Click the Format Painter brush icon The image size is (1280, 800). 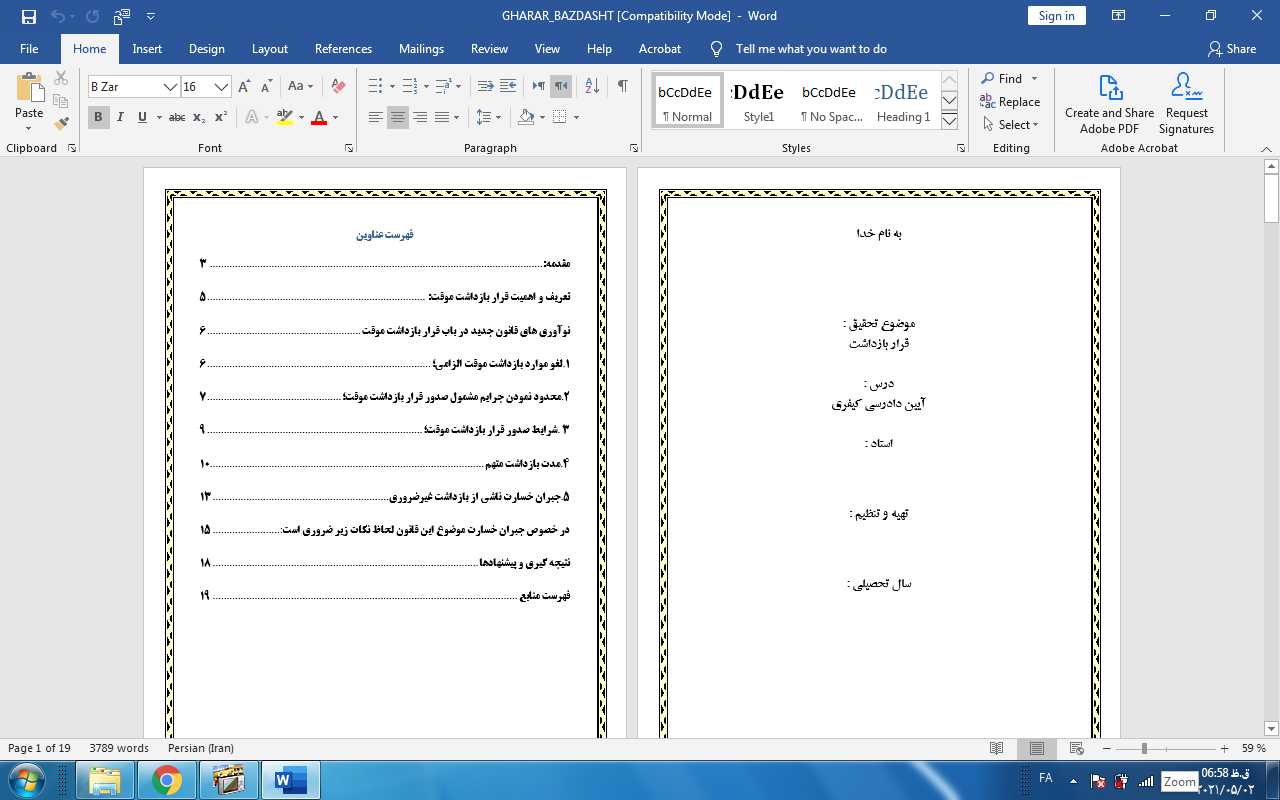point(61,124)
